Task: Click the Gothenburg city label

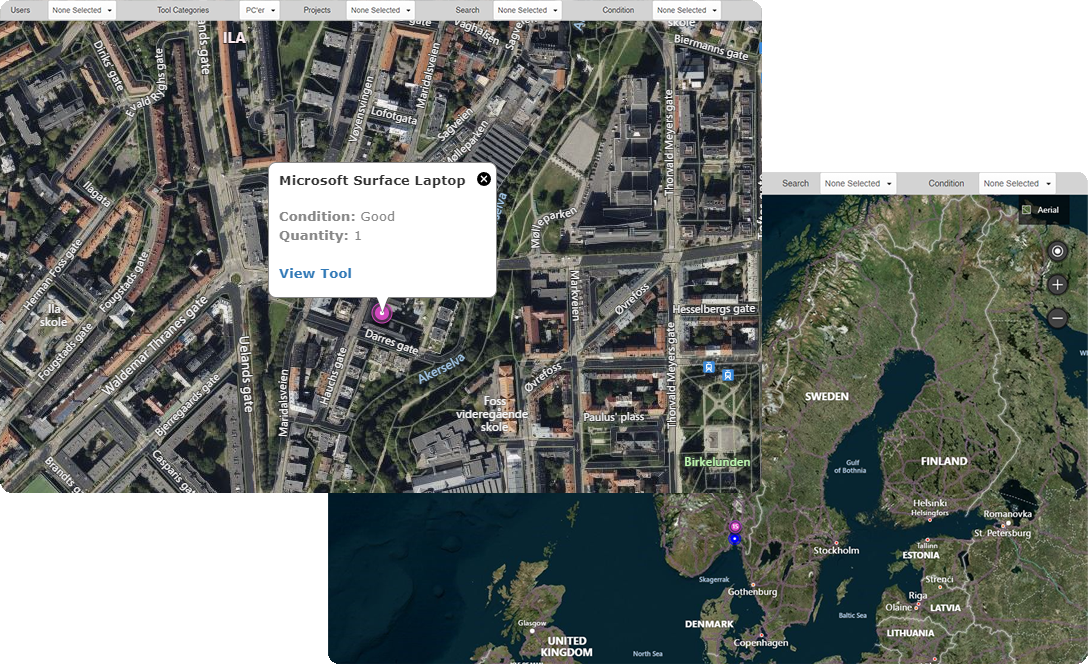Action: 752,592
